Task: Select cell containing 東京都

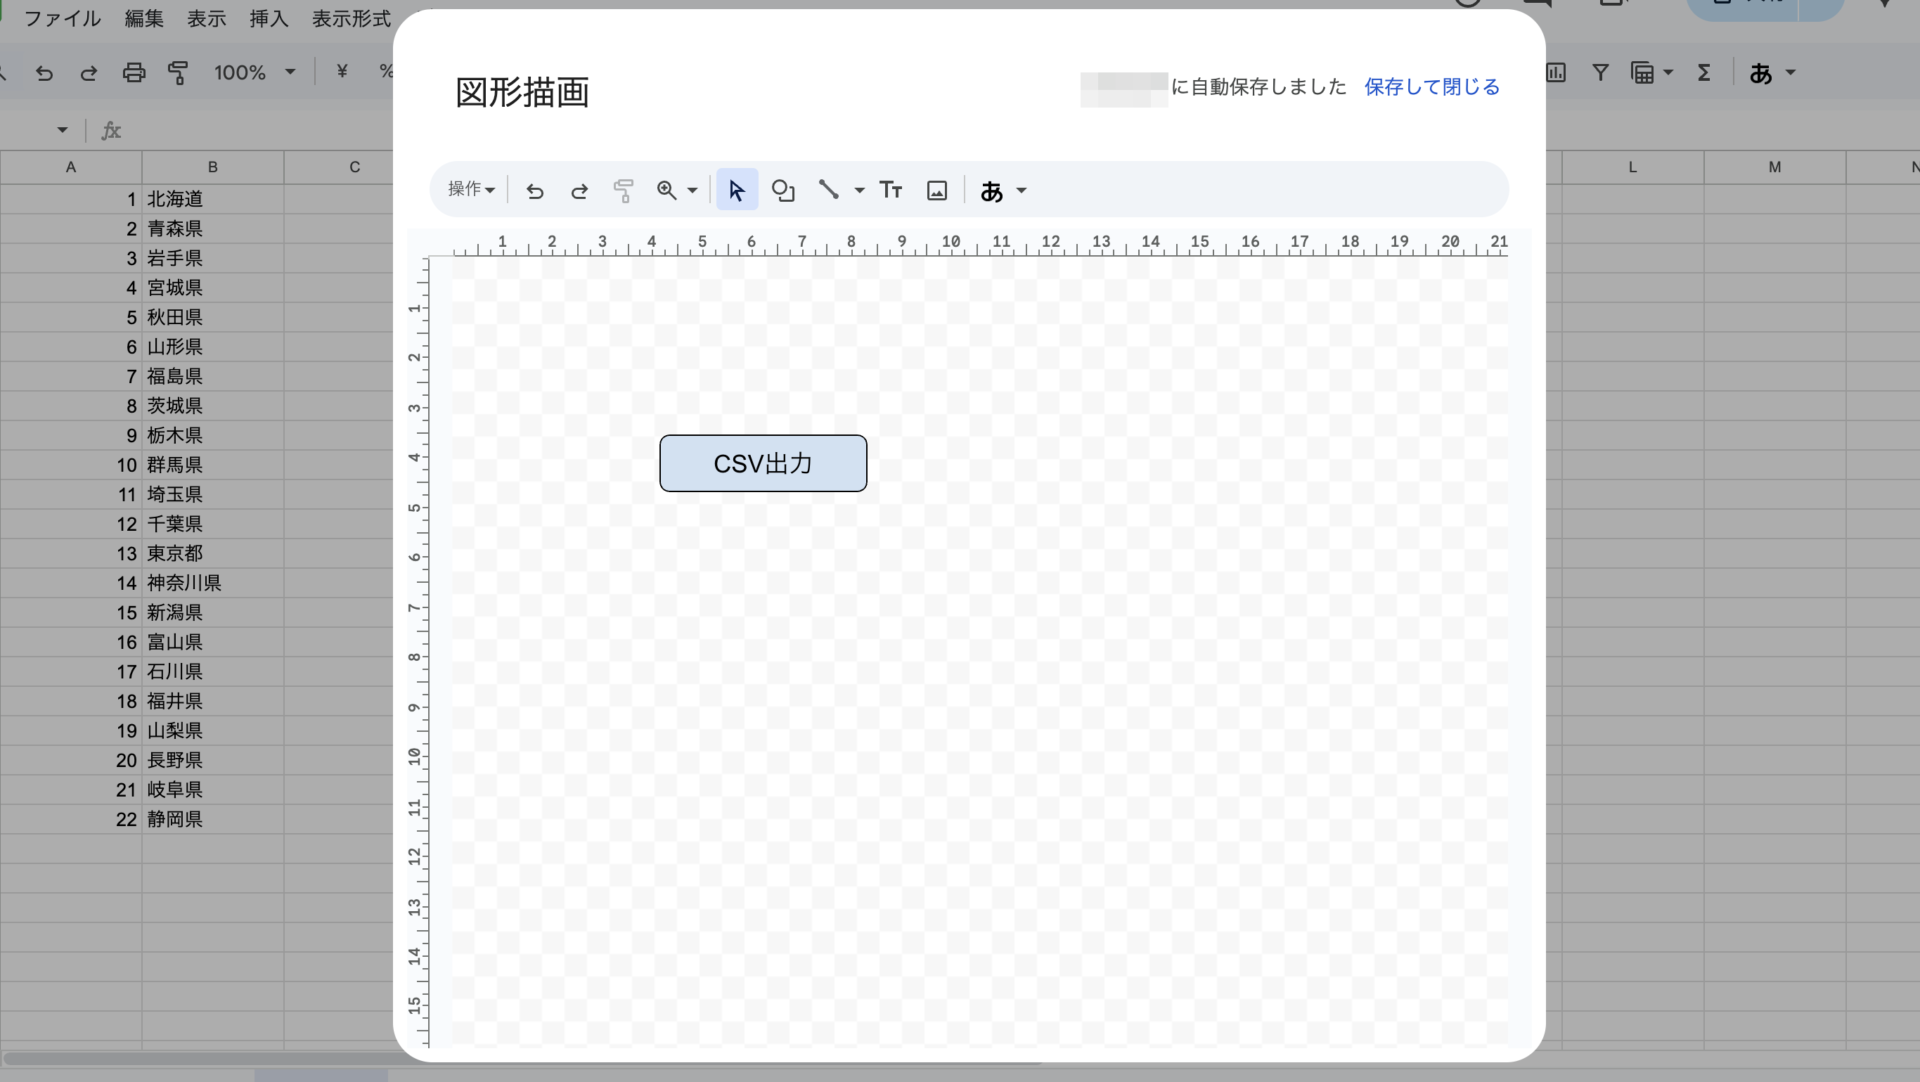Action: pos(212,553)
